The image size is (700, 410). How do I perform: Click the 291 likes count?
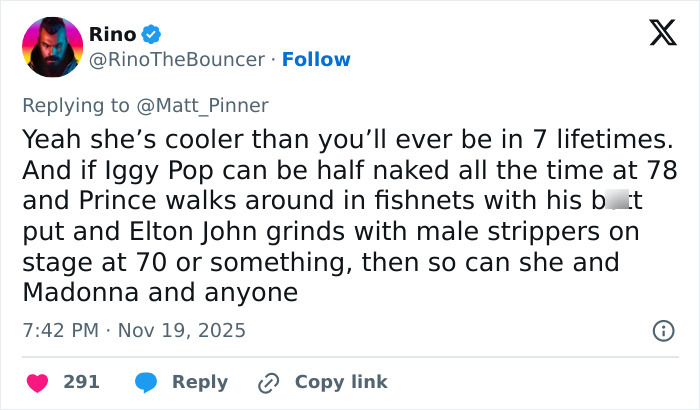click(81, 382)
